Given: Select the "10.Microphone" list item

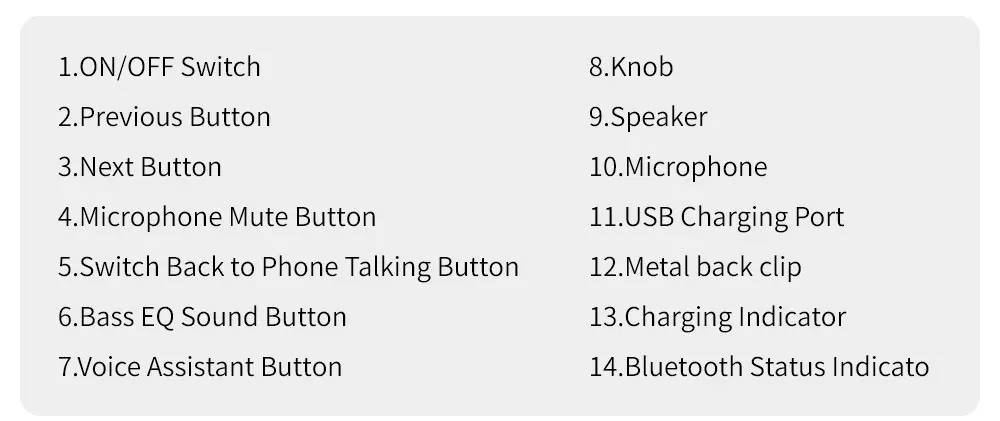Looking at the screenshot, I should [x=678, y=167].
